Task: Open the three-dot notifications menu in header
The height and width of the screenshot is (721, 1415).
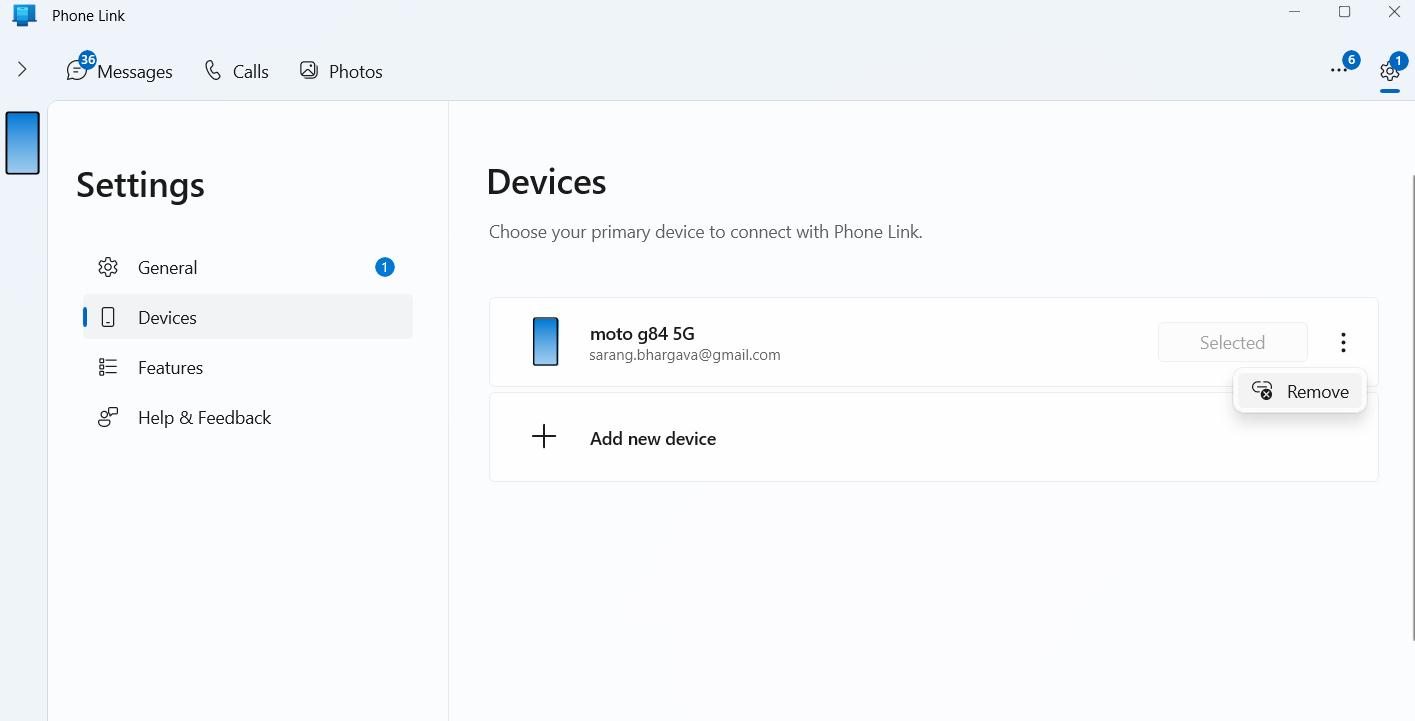Action: point(1338,70)
